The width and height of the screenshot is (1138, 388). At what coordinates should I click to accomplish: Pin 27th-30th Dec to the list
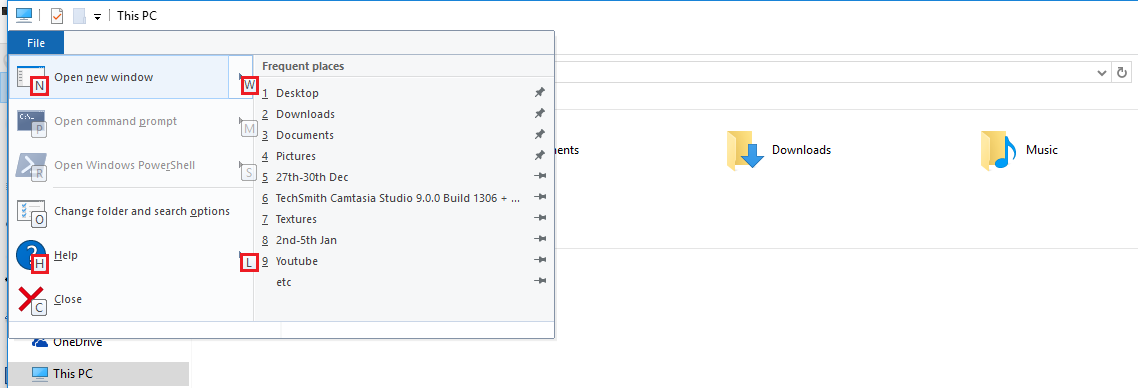point(539,176)
